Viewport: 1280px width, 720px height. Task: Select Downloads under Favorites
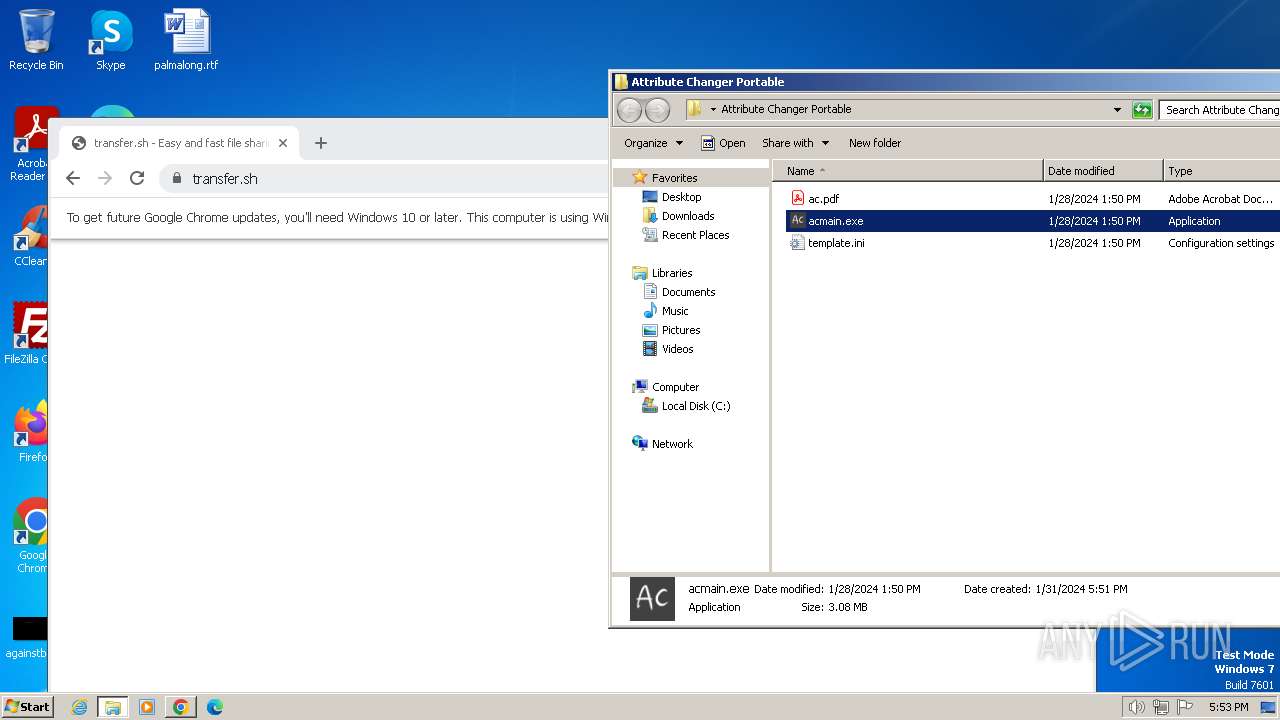pos(687,216)
